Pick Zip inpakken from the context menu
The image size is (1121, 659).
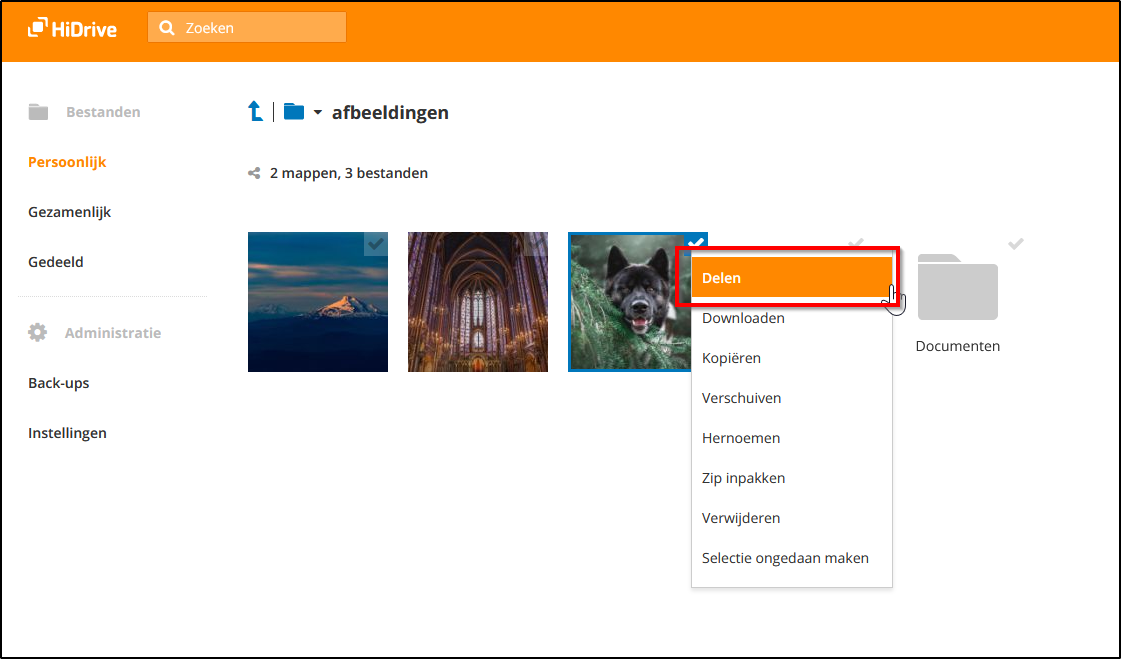click(x=743, y=478)
